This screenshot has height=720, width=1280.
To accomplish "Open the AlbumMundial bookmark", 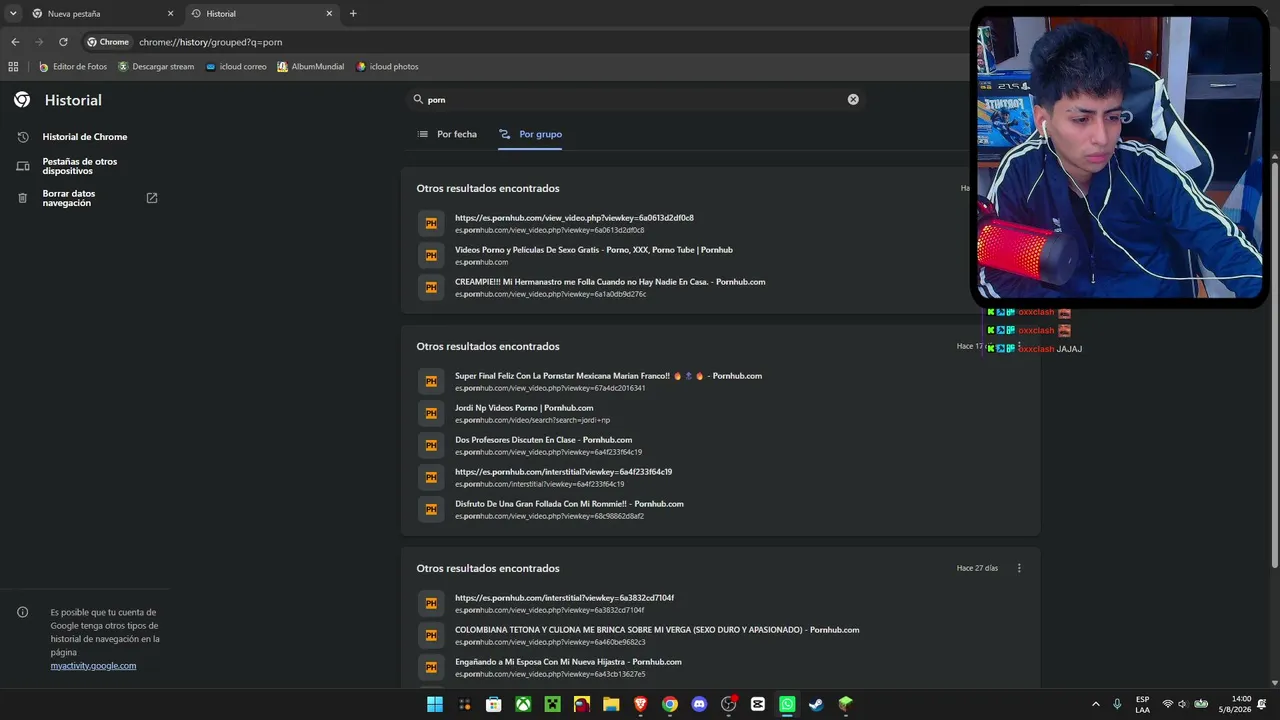I will pos(311,67).
